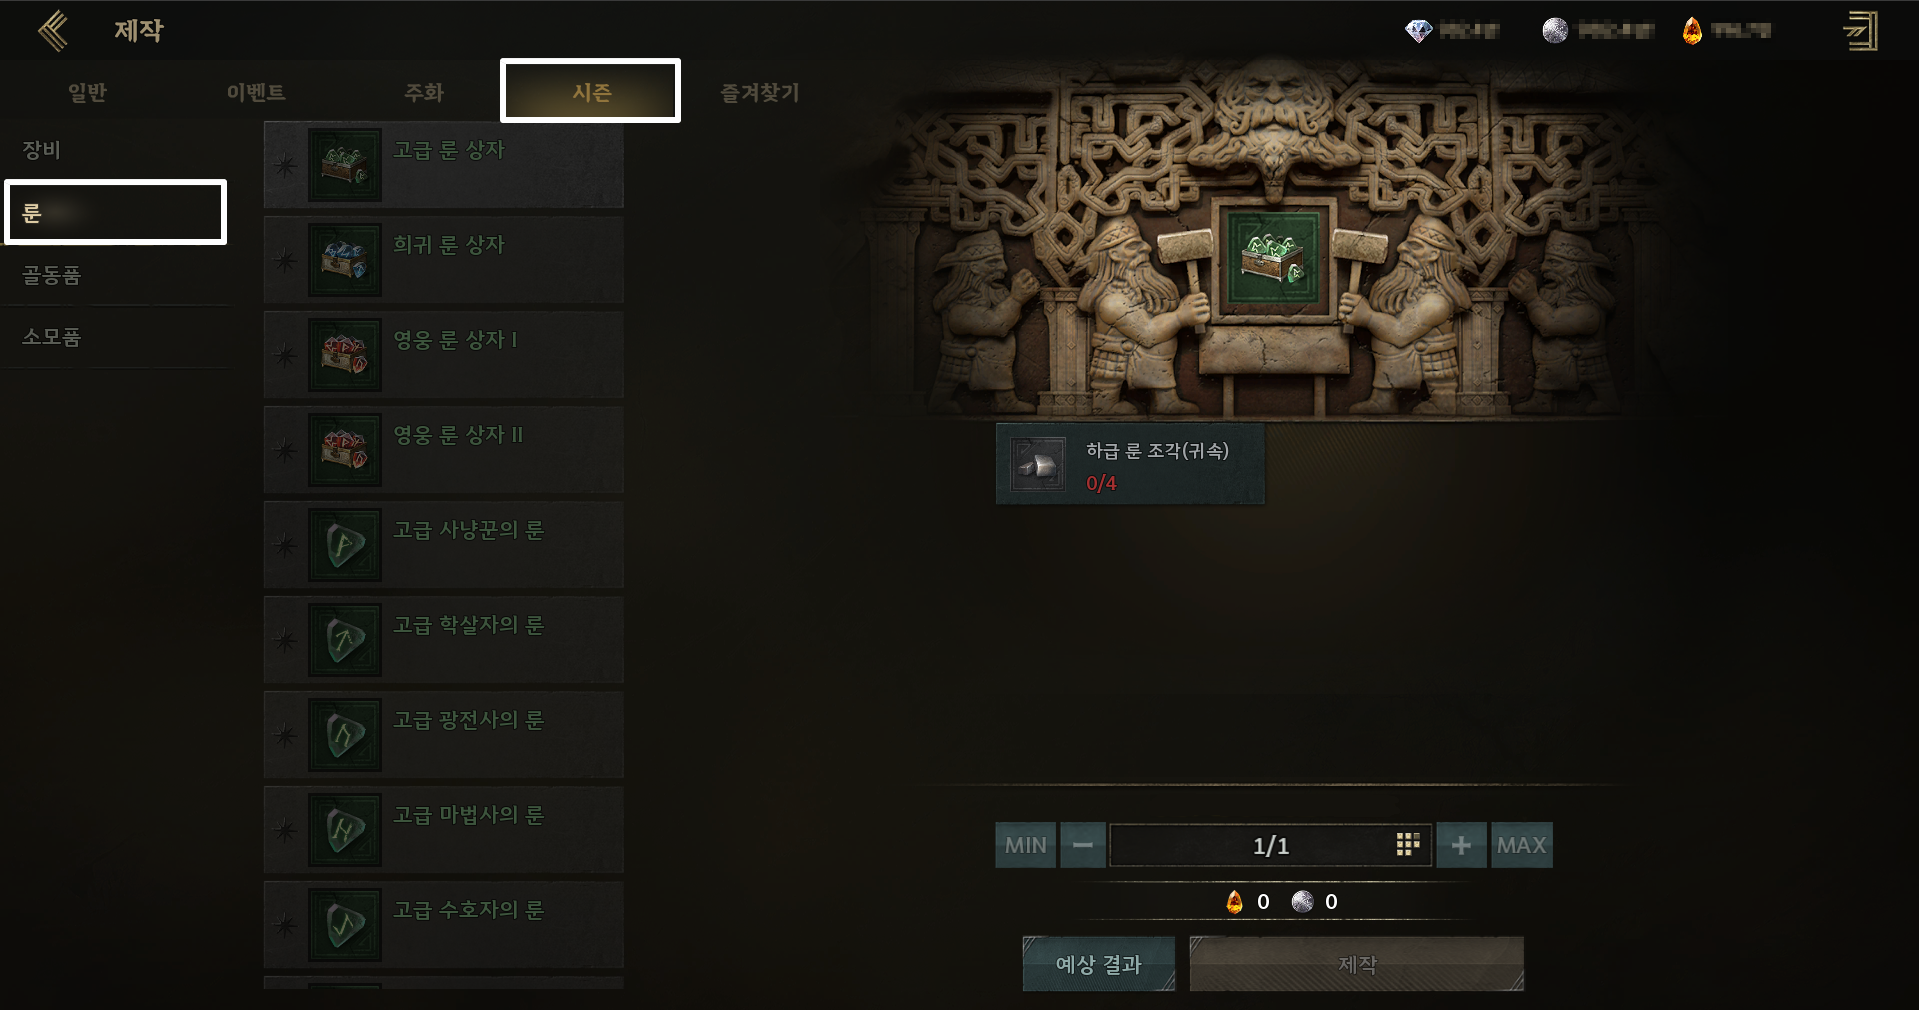This screenshot has width=1919, height=1010.
Task: Click the diamond currency icon
Action: click(1418, 31)
